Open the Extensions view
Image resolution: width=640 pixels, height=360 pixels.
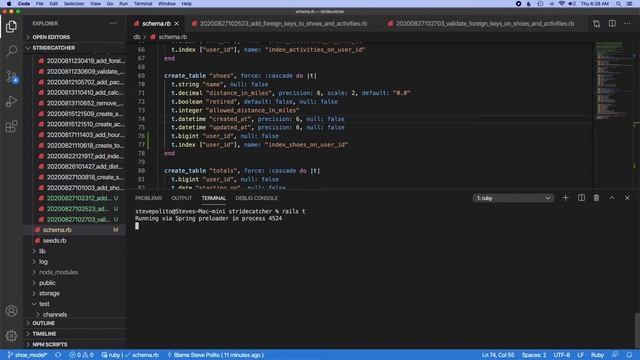tap(11, 126)
